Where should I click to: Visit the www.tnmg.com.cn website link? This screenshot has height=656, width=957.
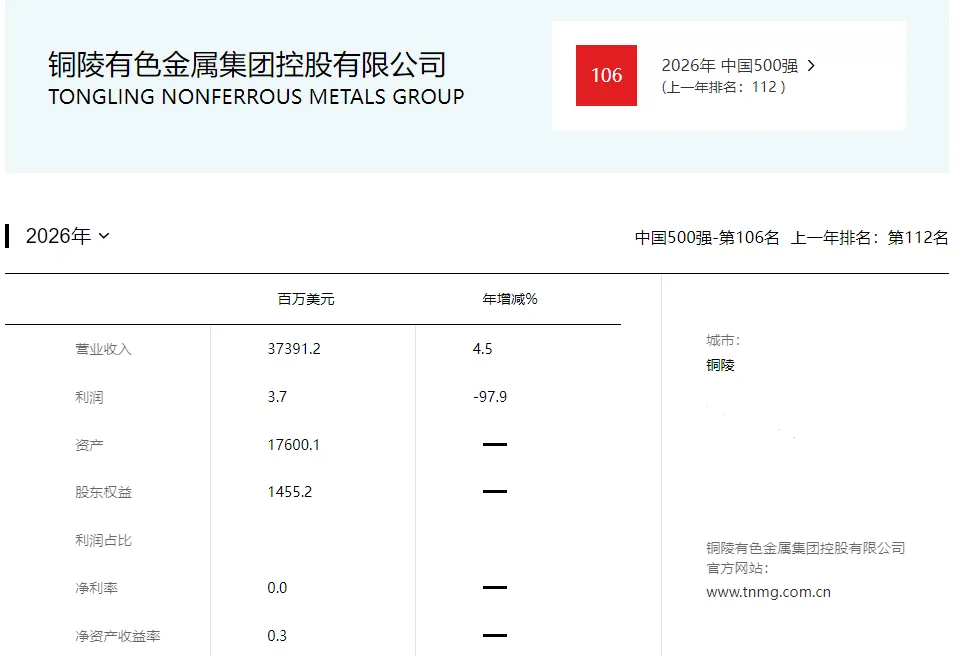coord(768,592)
